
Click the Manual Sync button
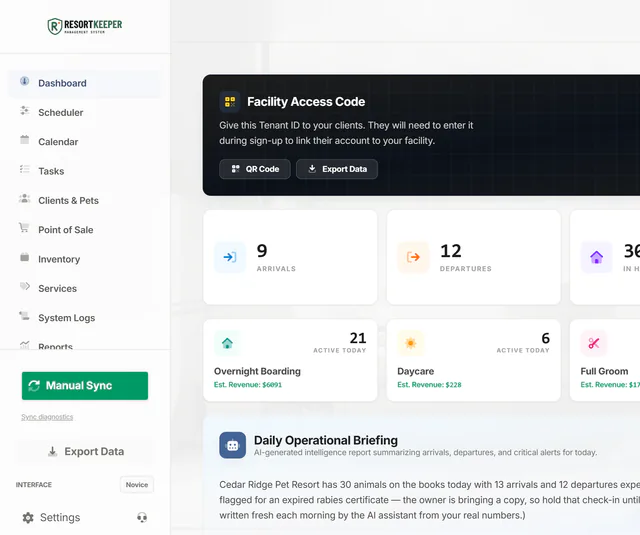[85, 386]
